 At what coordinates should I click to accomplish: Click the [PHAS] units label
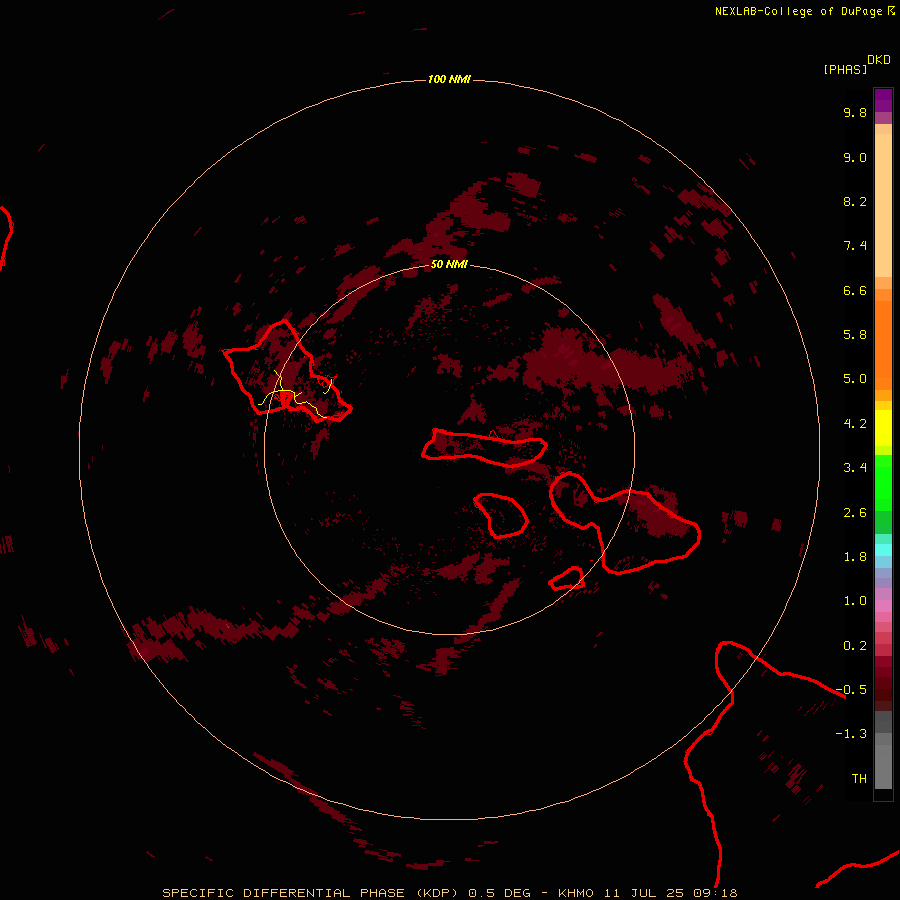[845, 69]
